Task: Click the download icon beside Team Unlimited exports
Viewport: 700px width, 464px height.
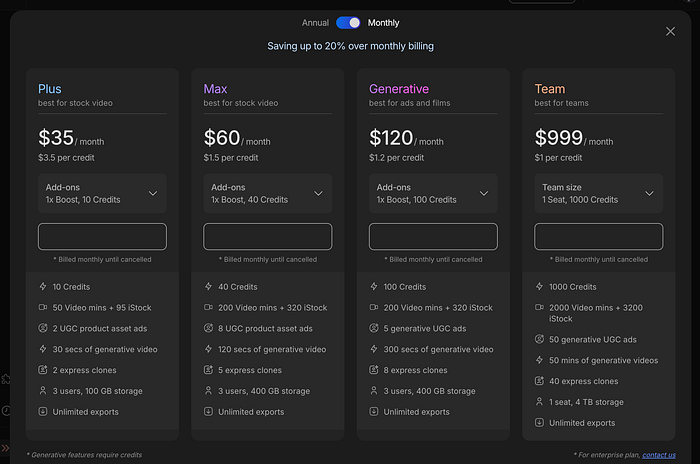Action: tap(539, 423)
